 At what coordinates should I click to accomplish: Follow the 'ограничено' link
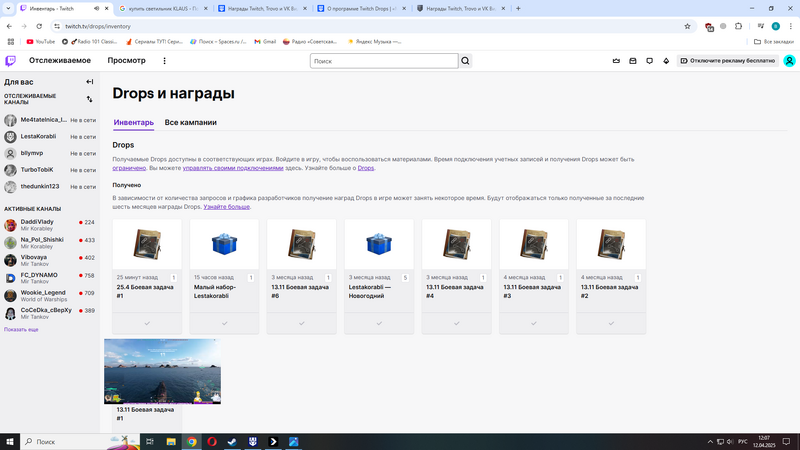pos(129,168)
